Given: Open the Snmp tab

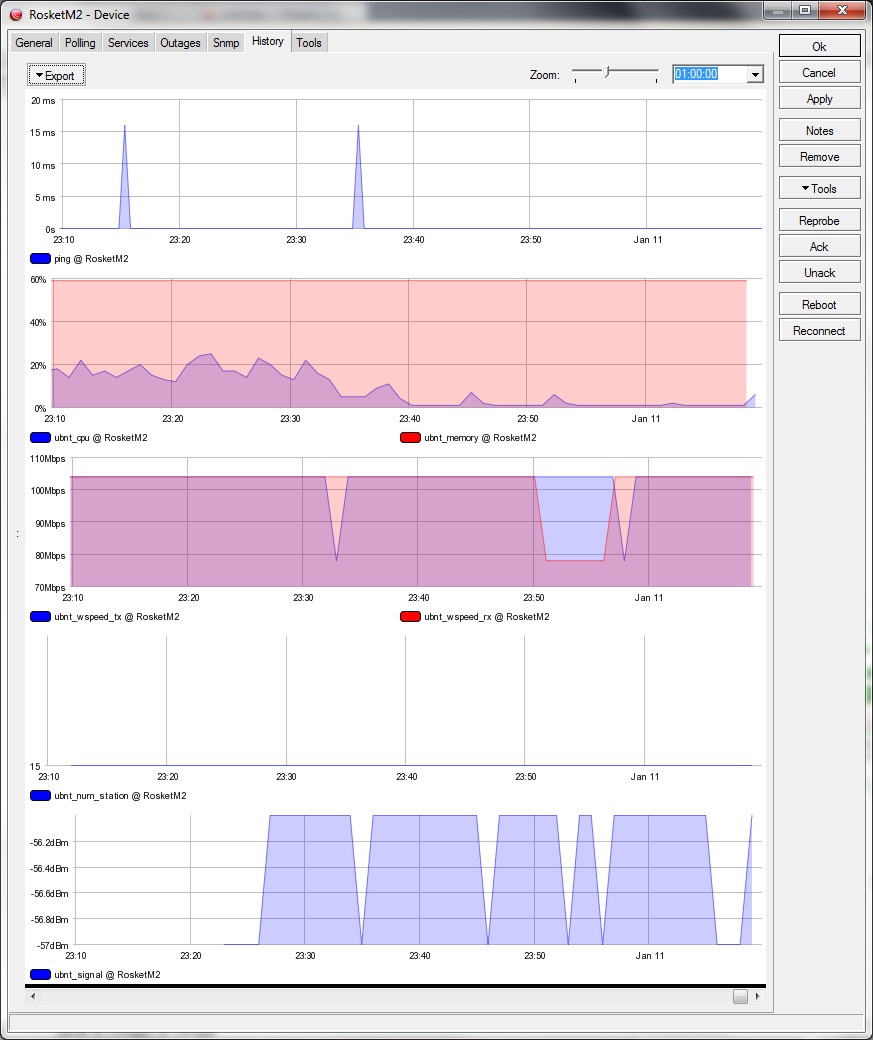Looking at the screenshot, I should (226, 43).
